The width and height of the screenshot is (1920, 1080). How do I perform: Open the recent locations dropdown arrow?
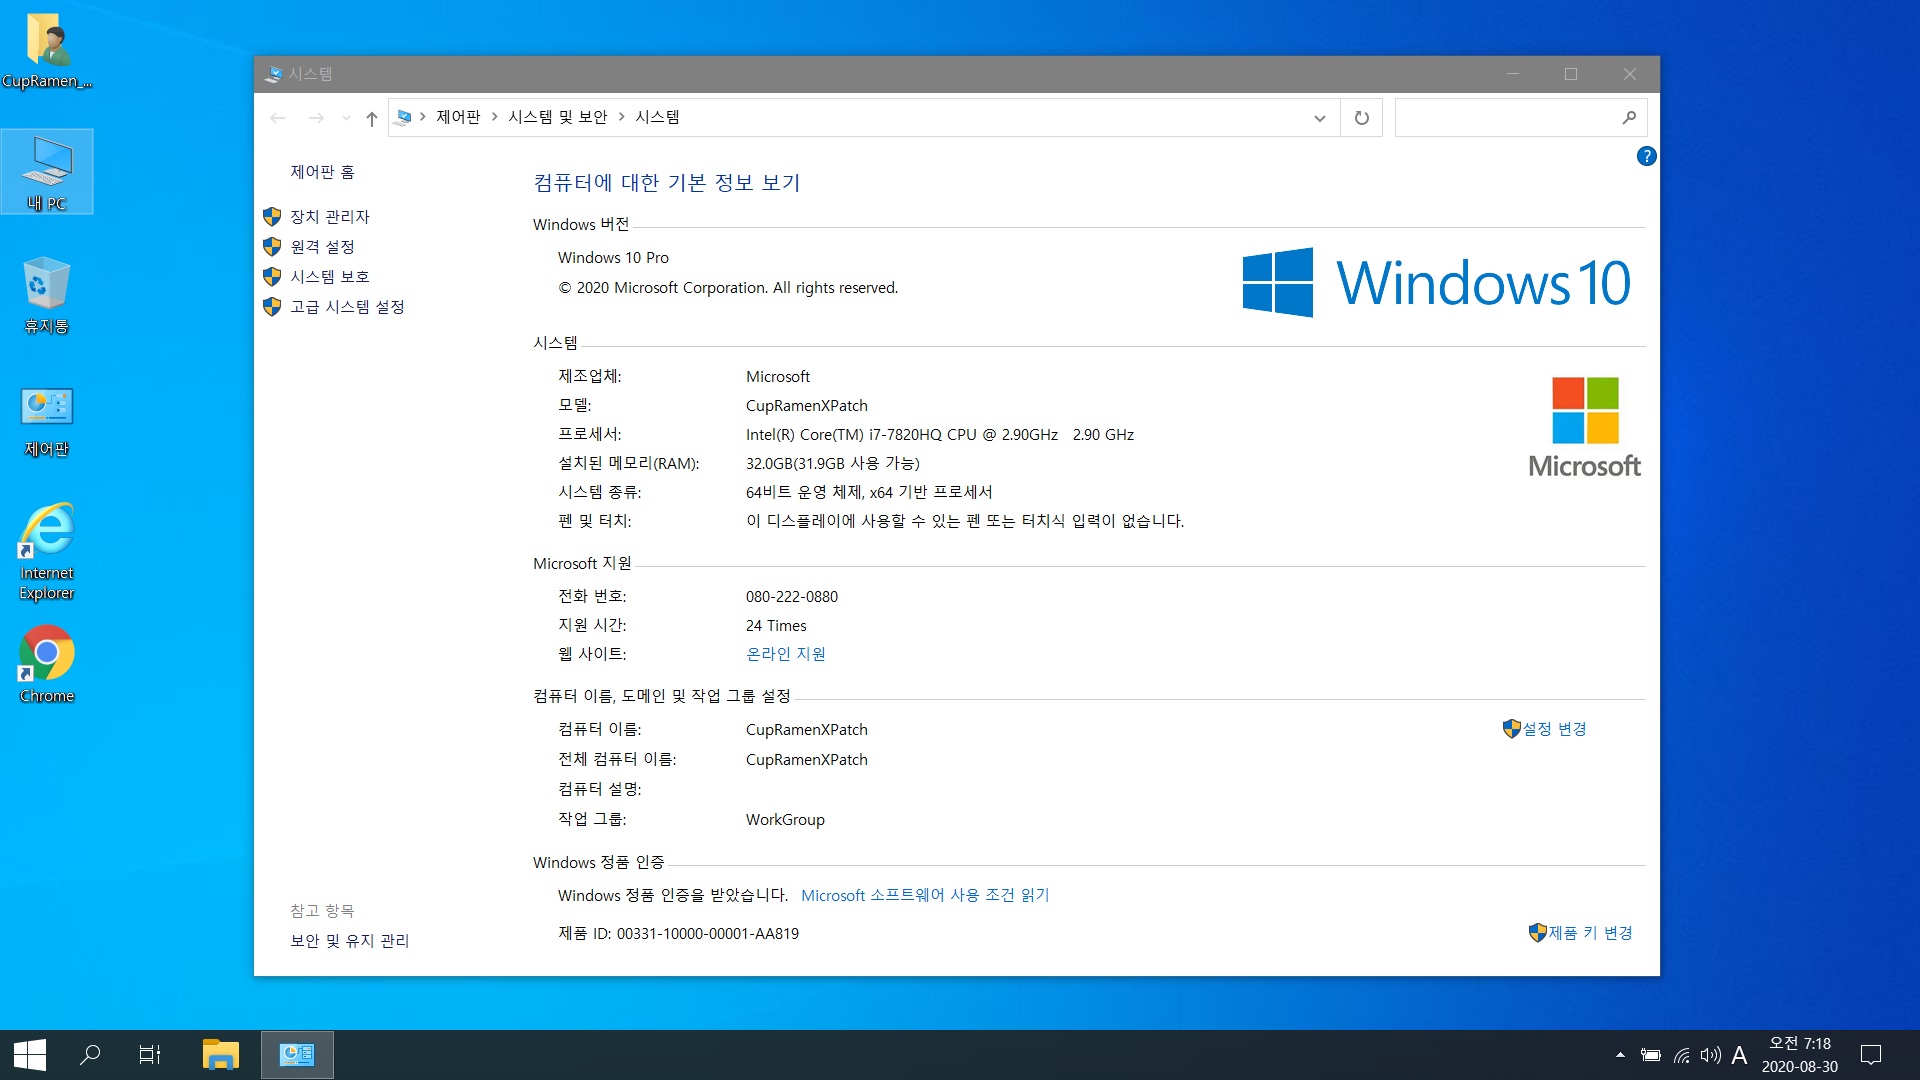(346, 118)
